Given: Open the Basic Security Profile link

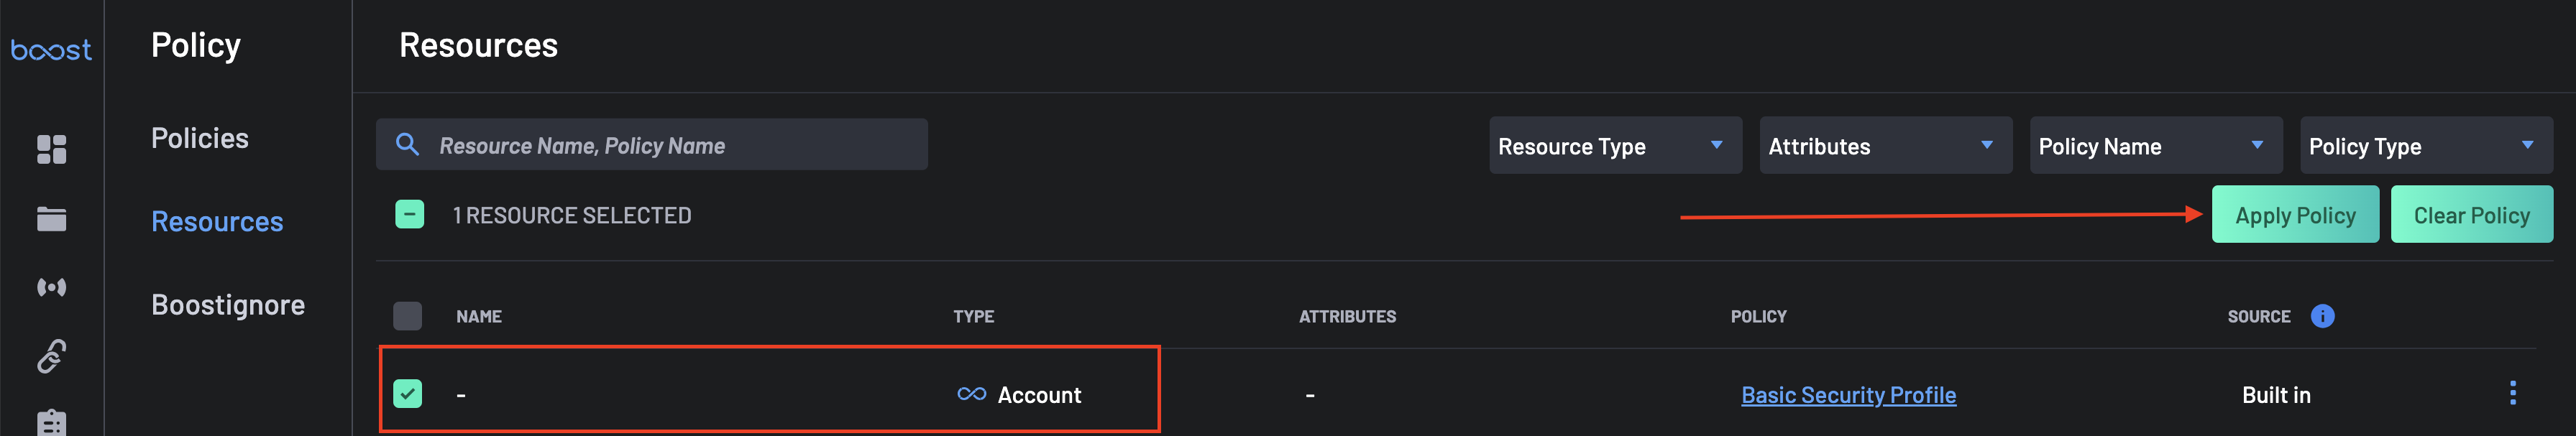Looking at the screenshot, I should point(1848,395).
